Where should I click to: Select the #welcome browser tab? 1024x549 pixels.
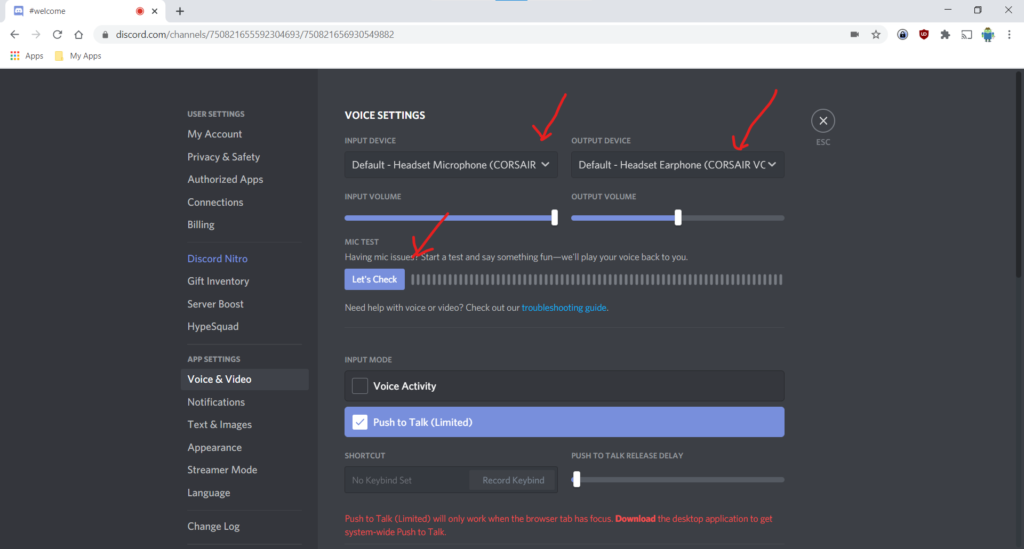pyautogui.click(x=84, y=11)
